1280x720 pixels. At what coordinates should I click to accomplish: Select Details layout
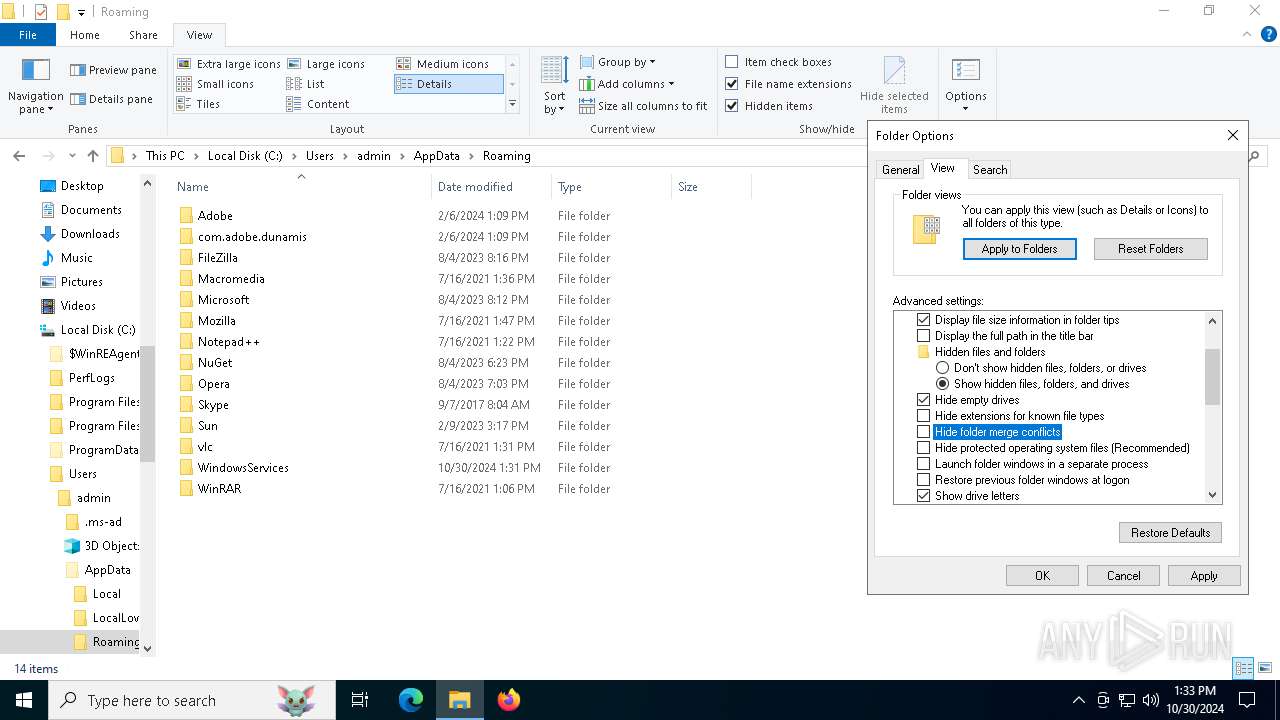click(449, 84)
